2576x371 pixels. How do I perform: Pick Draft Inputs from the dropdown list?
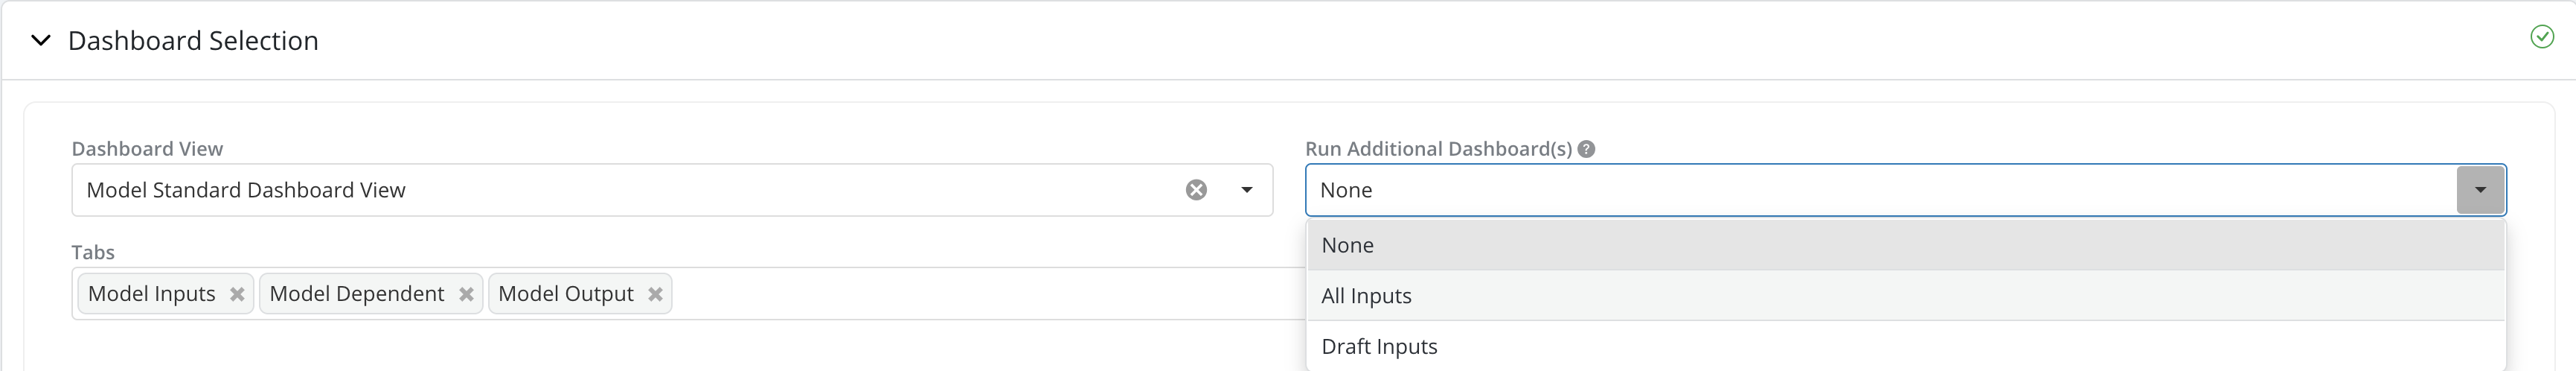tap(1379, 346)
